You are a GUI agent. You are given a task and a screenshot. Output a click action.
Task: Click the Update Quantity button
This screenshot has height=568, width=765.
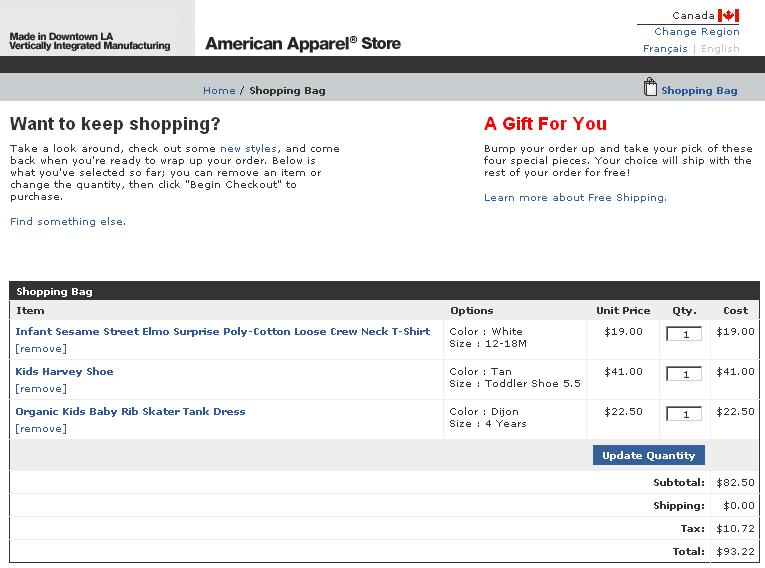coord(649,455)
